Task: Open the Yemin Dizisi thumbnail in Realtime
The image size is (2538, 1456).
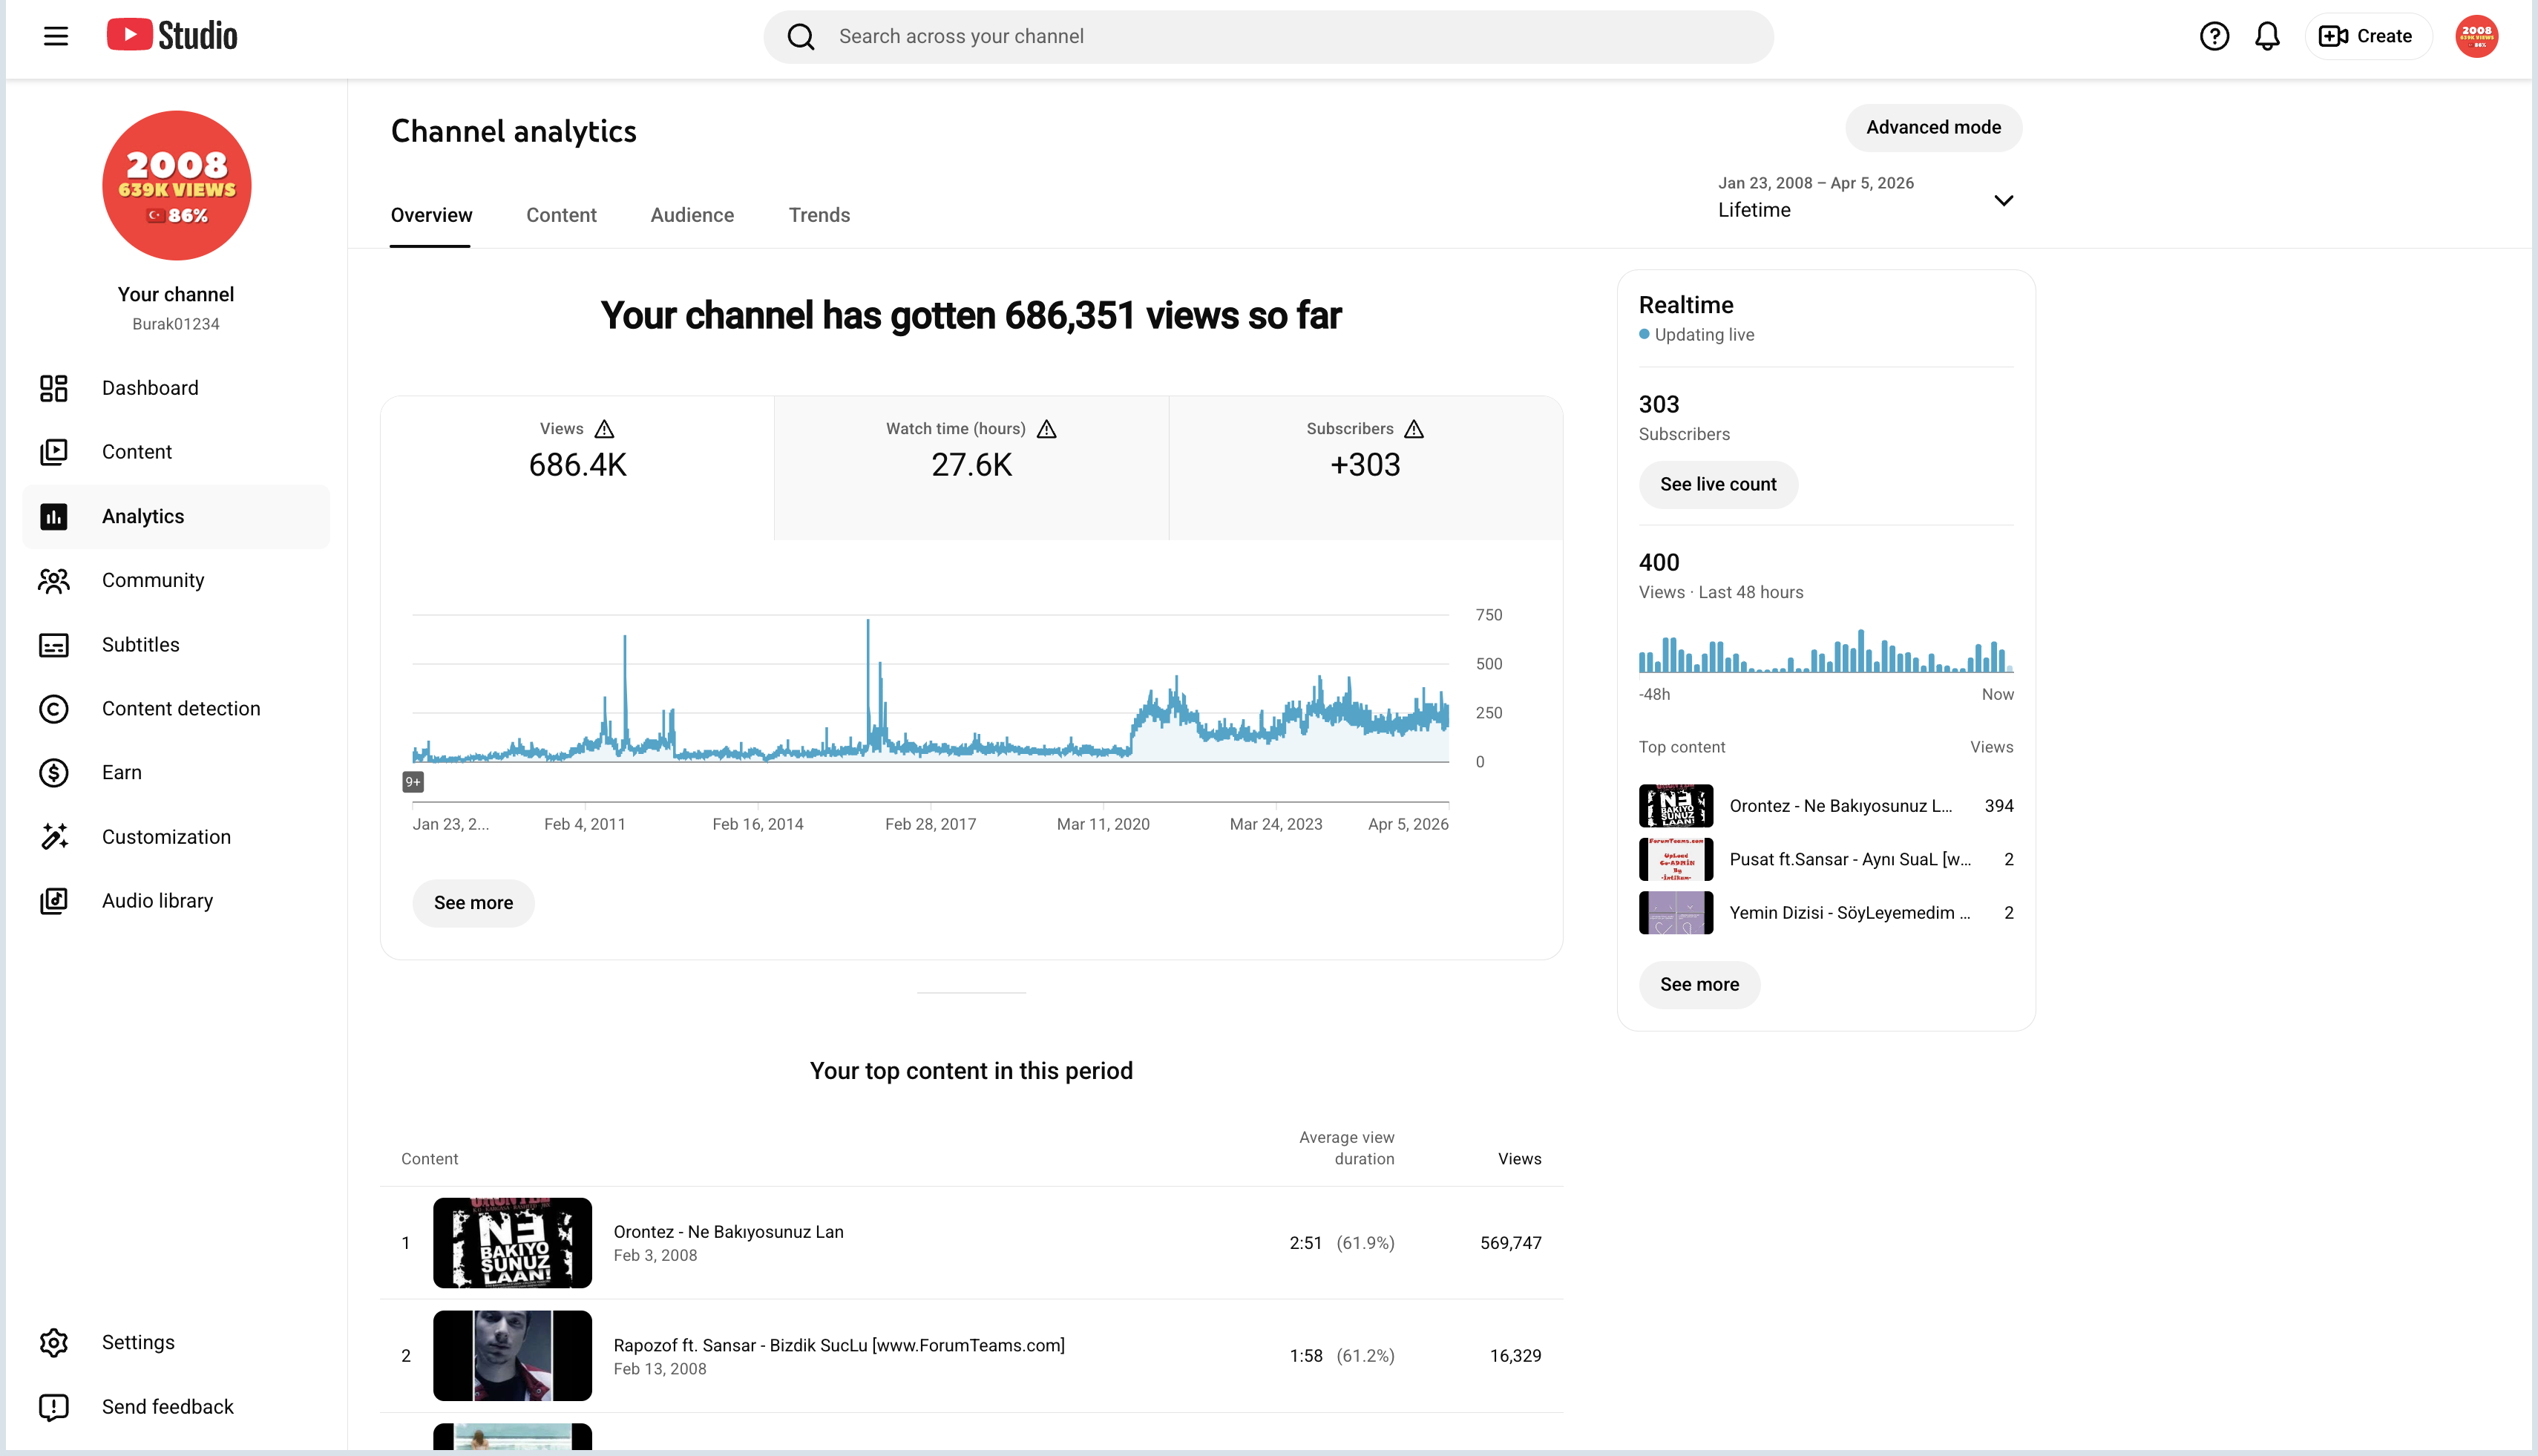Action: tap(1676, 913)
